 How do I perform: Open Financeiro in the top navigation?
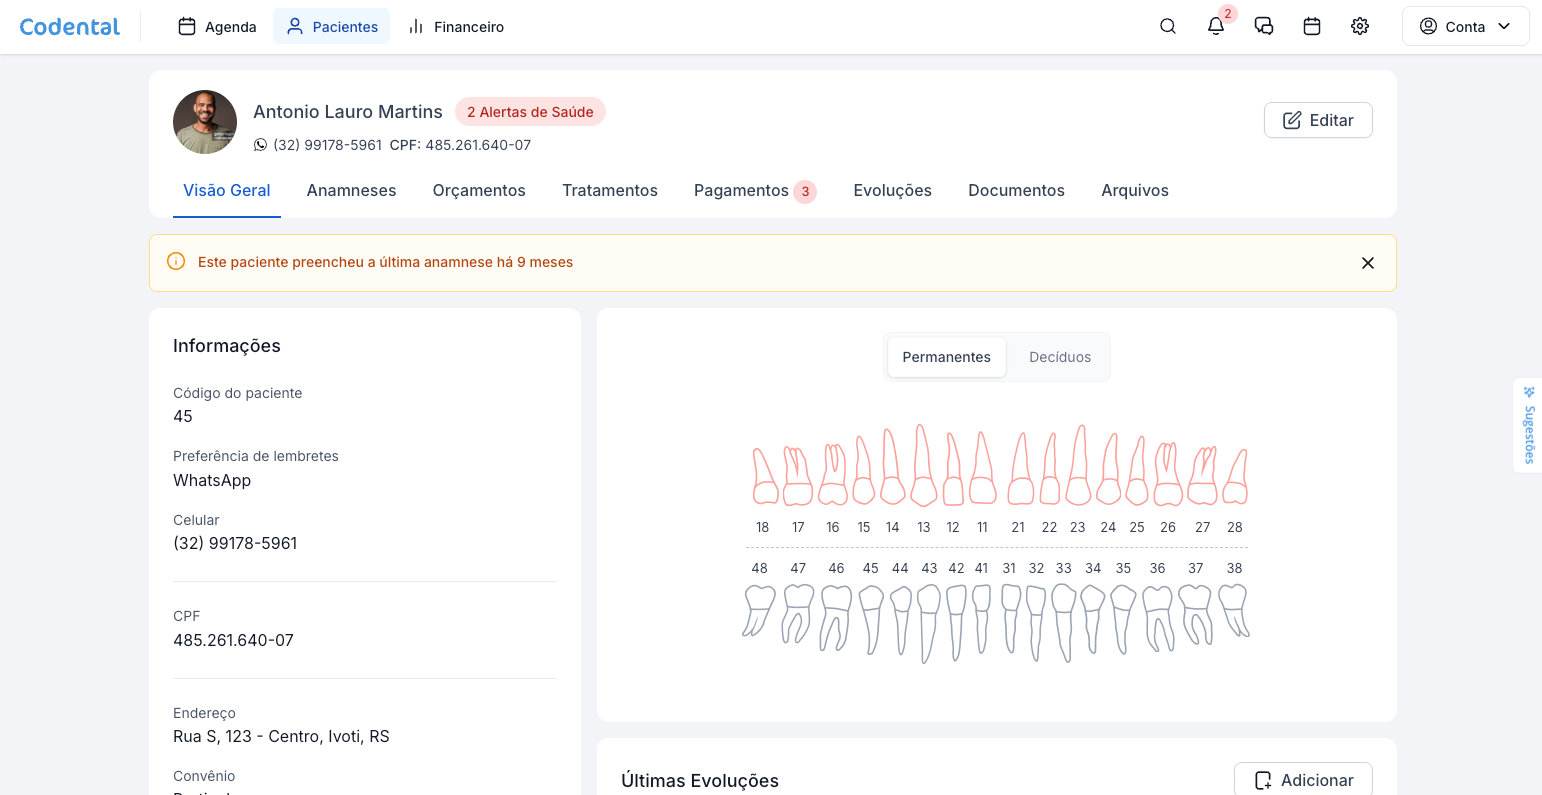tap(456, 27)
